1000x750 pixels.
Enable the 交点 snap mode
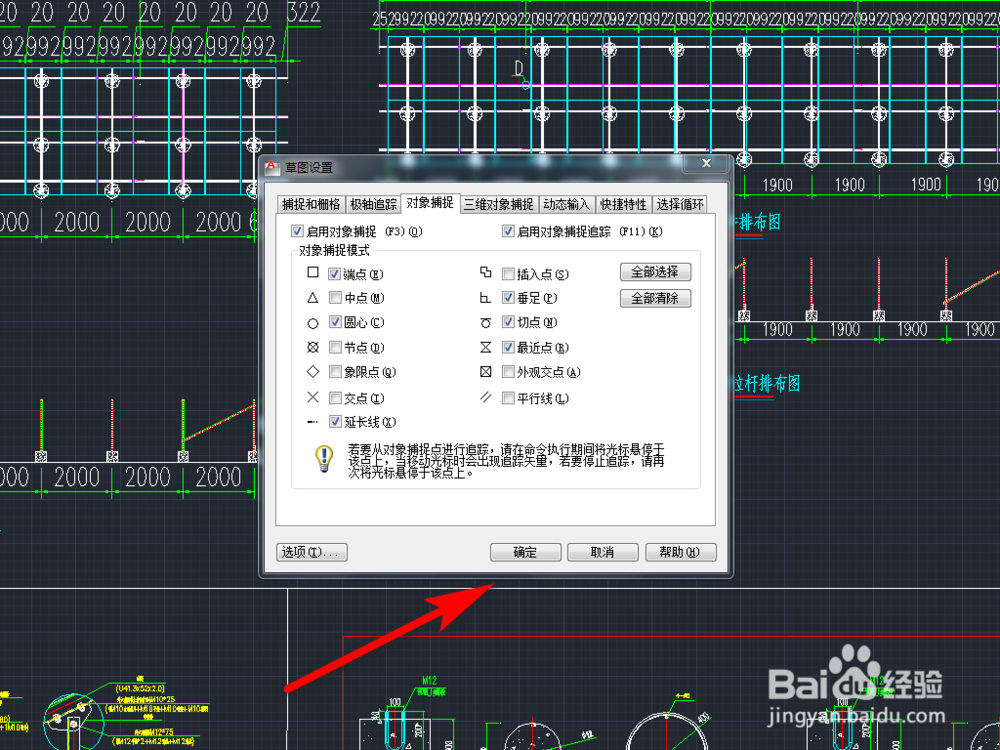pos(335,398)
